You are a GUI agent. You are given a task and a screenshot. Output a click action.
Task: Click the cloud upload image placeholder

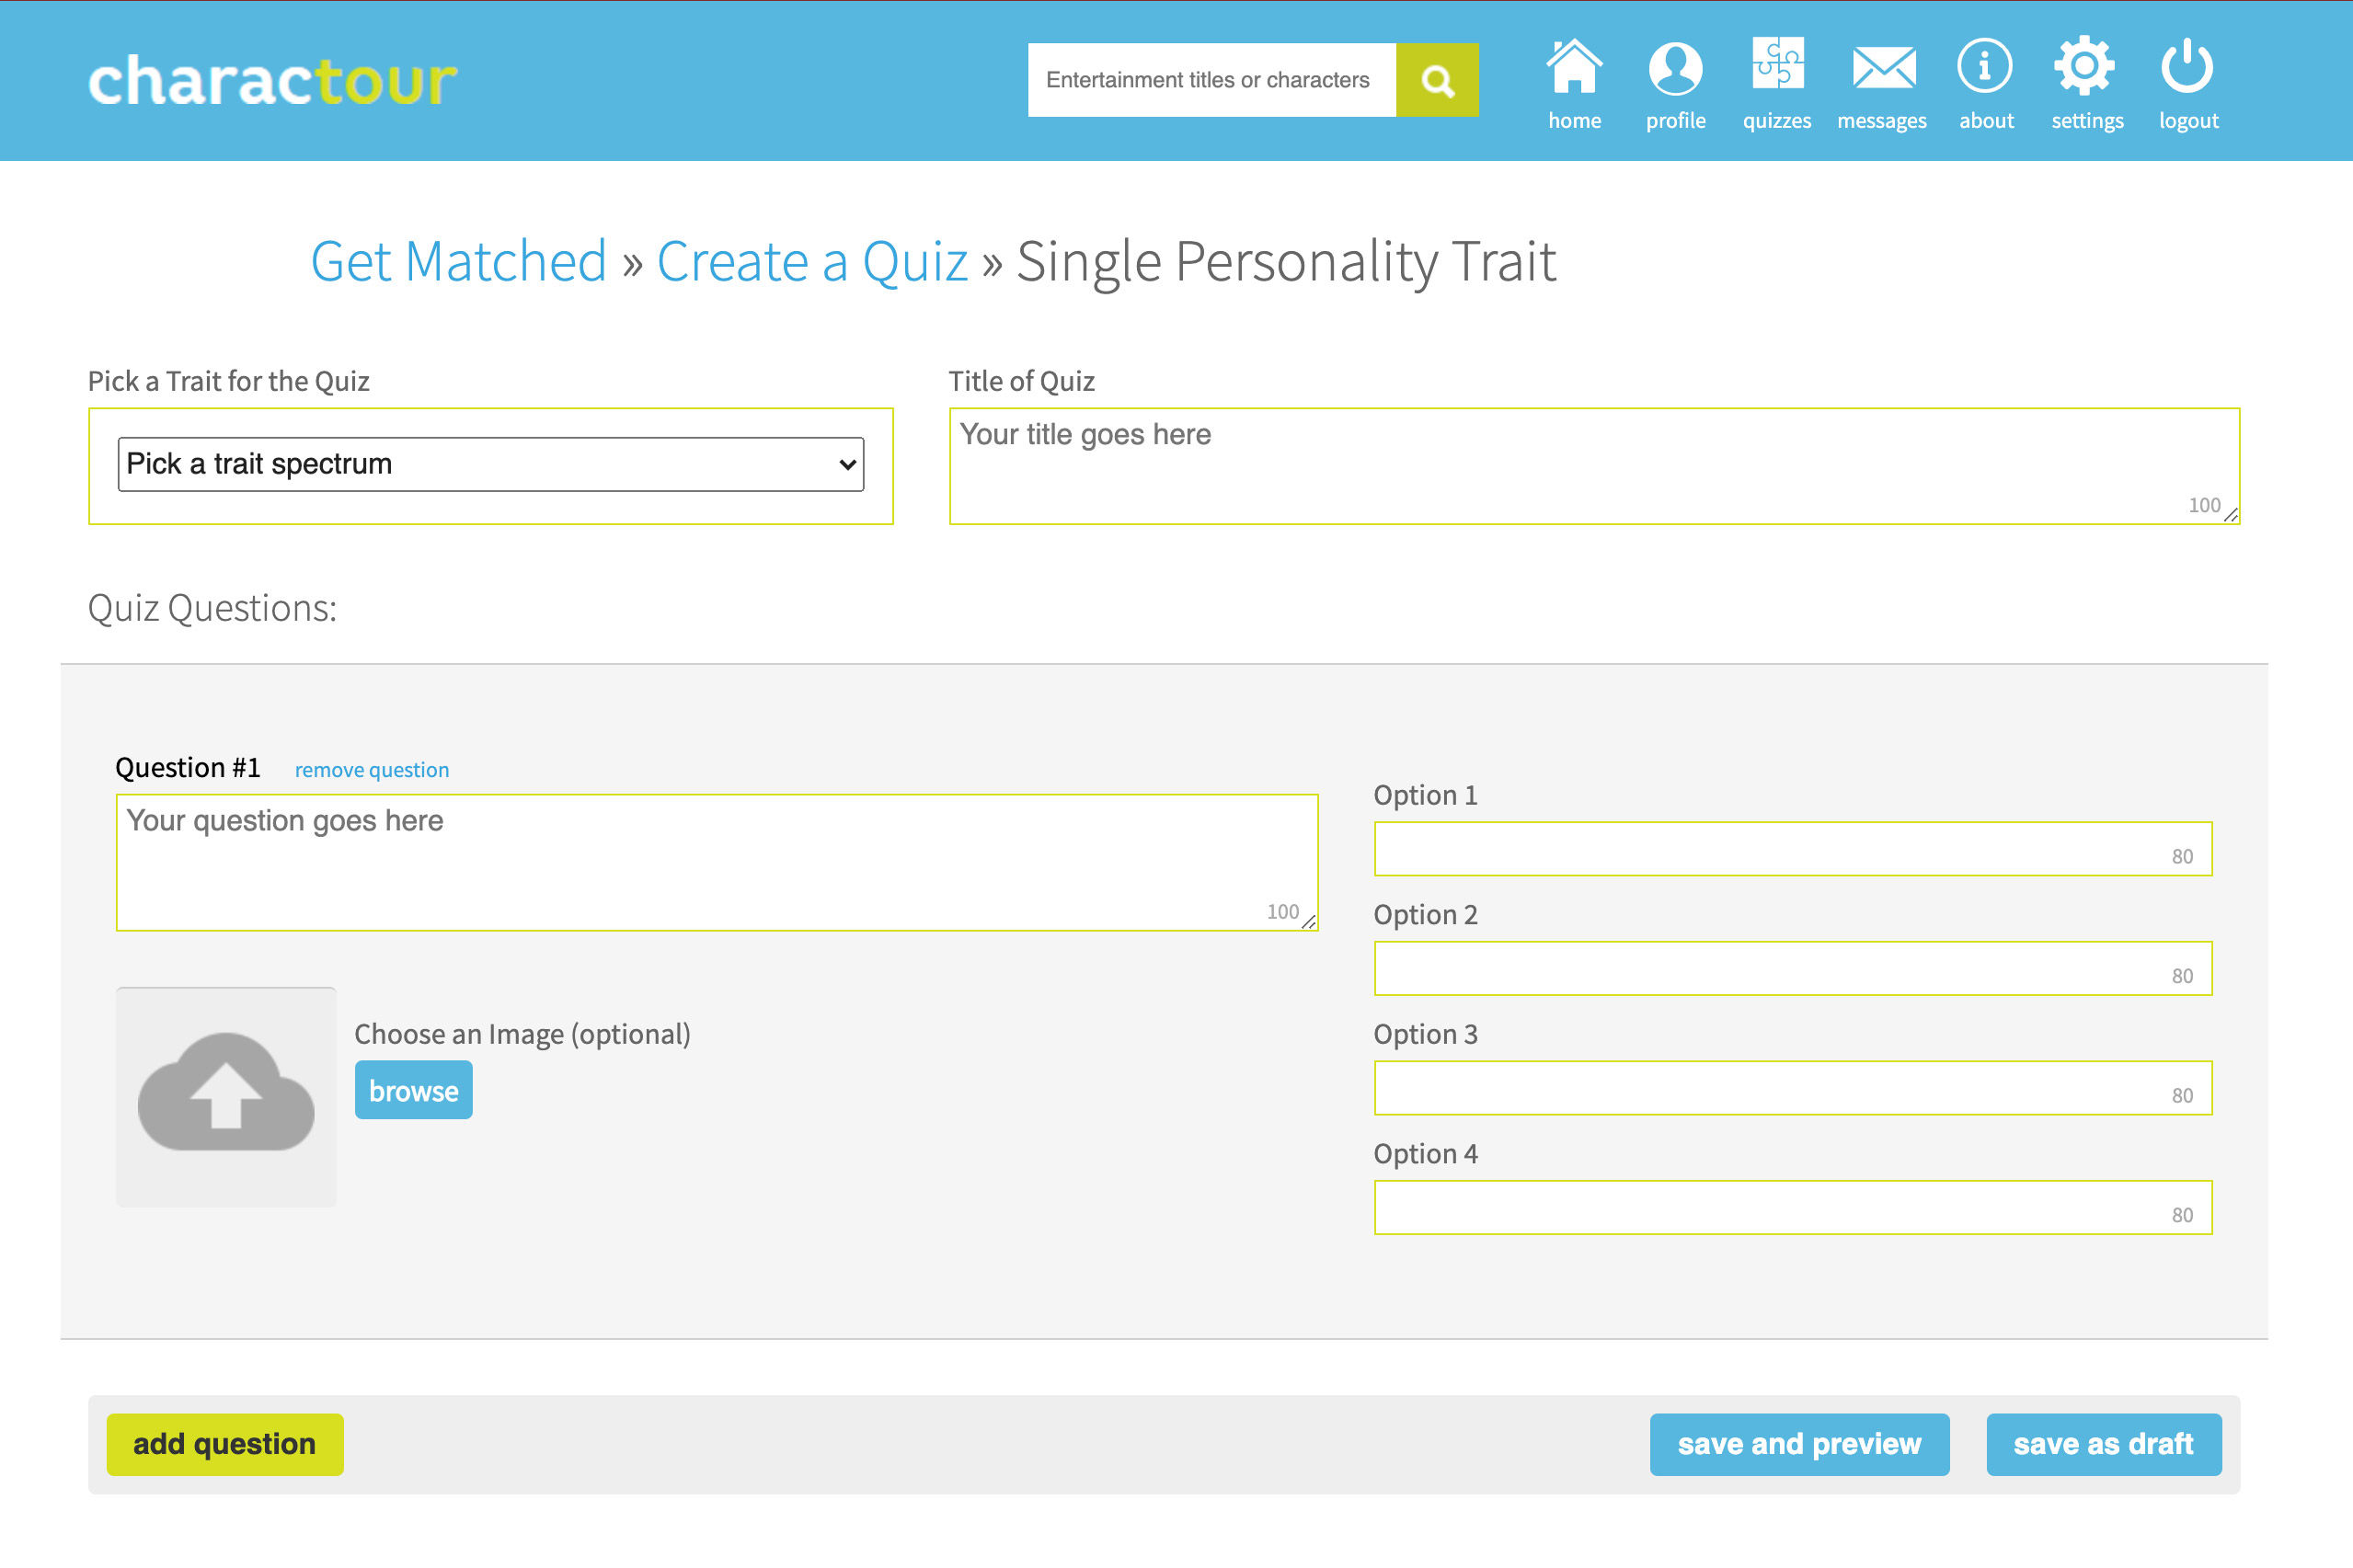coord(226,1098)
